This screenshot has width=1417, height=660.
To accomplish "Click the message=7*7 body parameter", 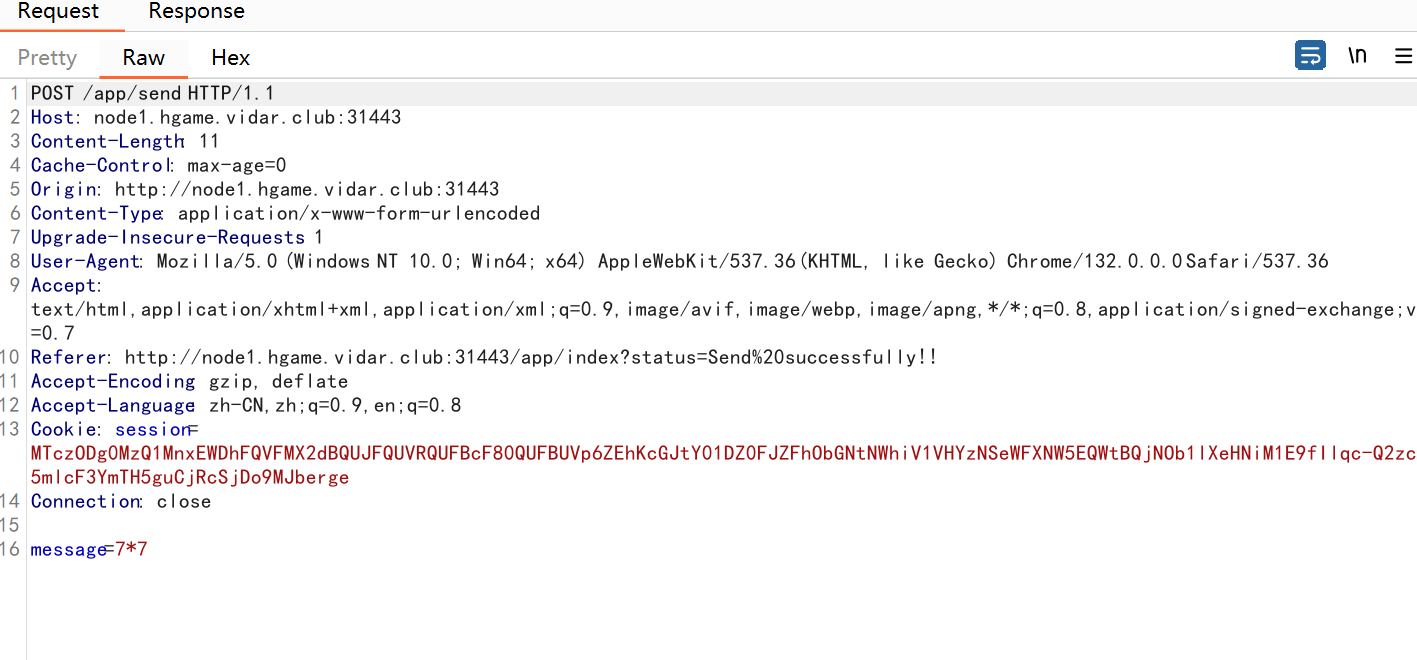I will [x=89, y=549].
